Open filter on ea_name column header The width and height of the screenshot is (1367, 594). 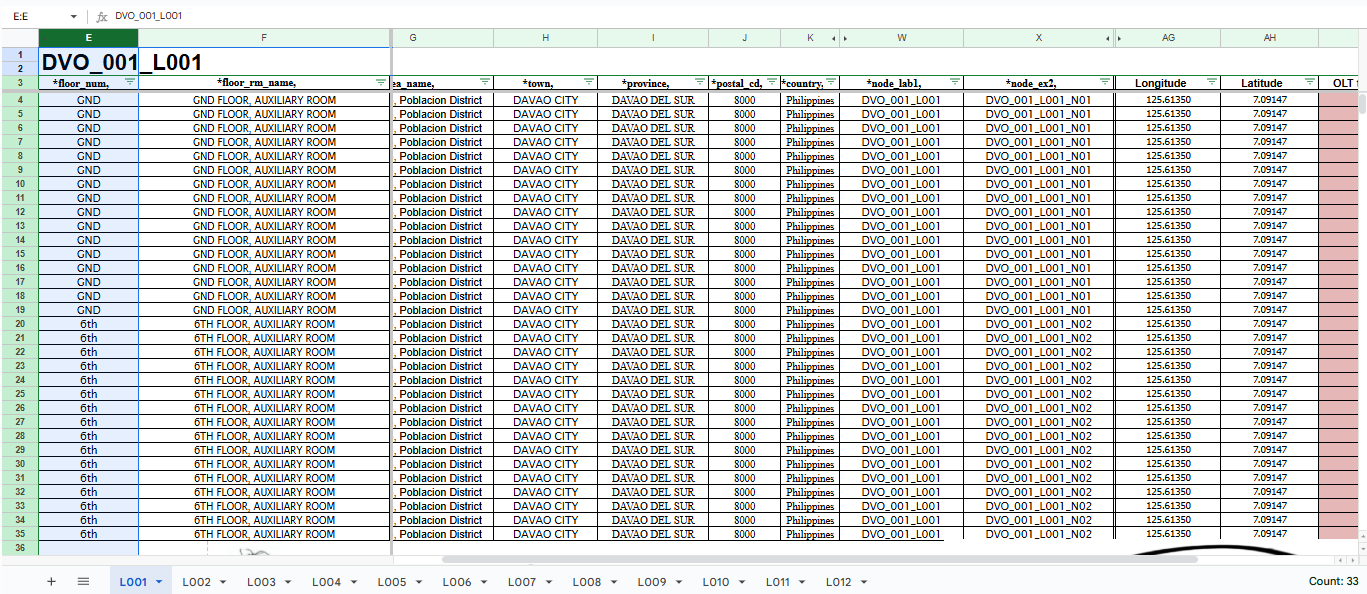click(485, 83)
